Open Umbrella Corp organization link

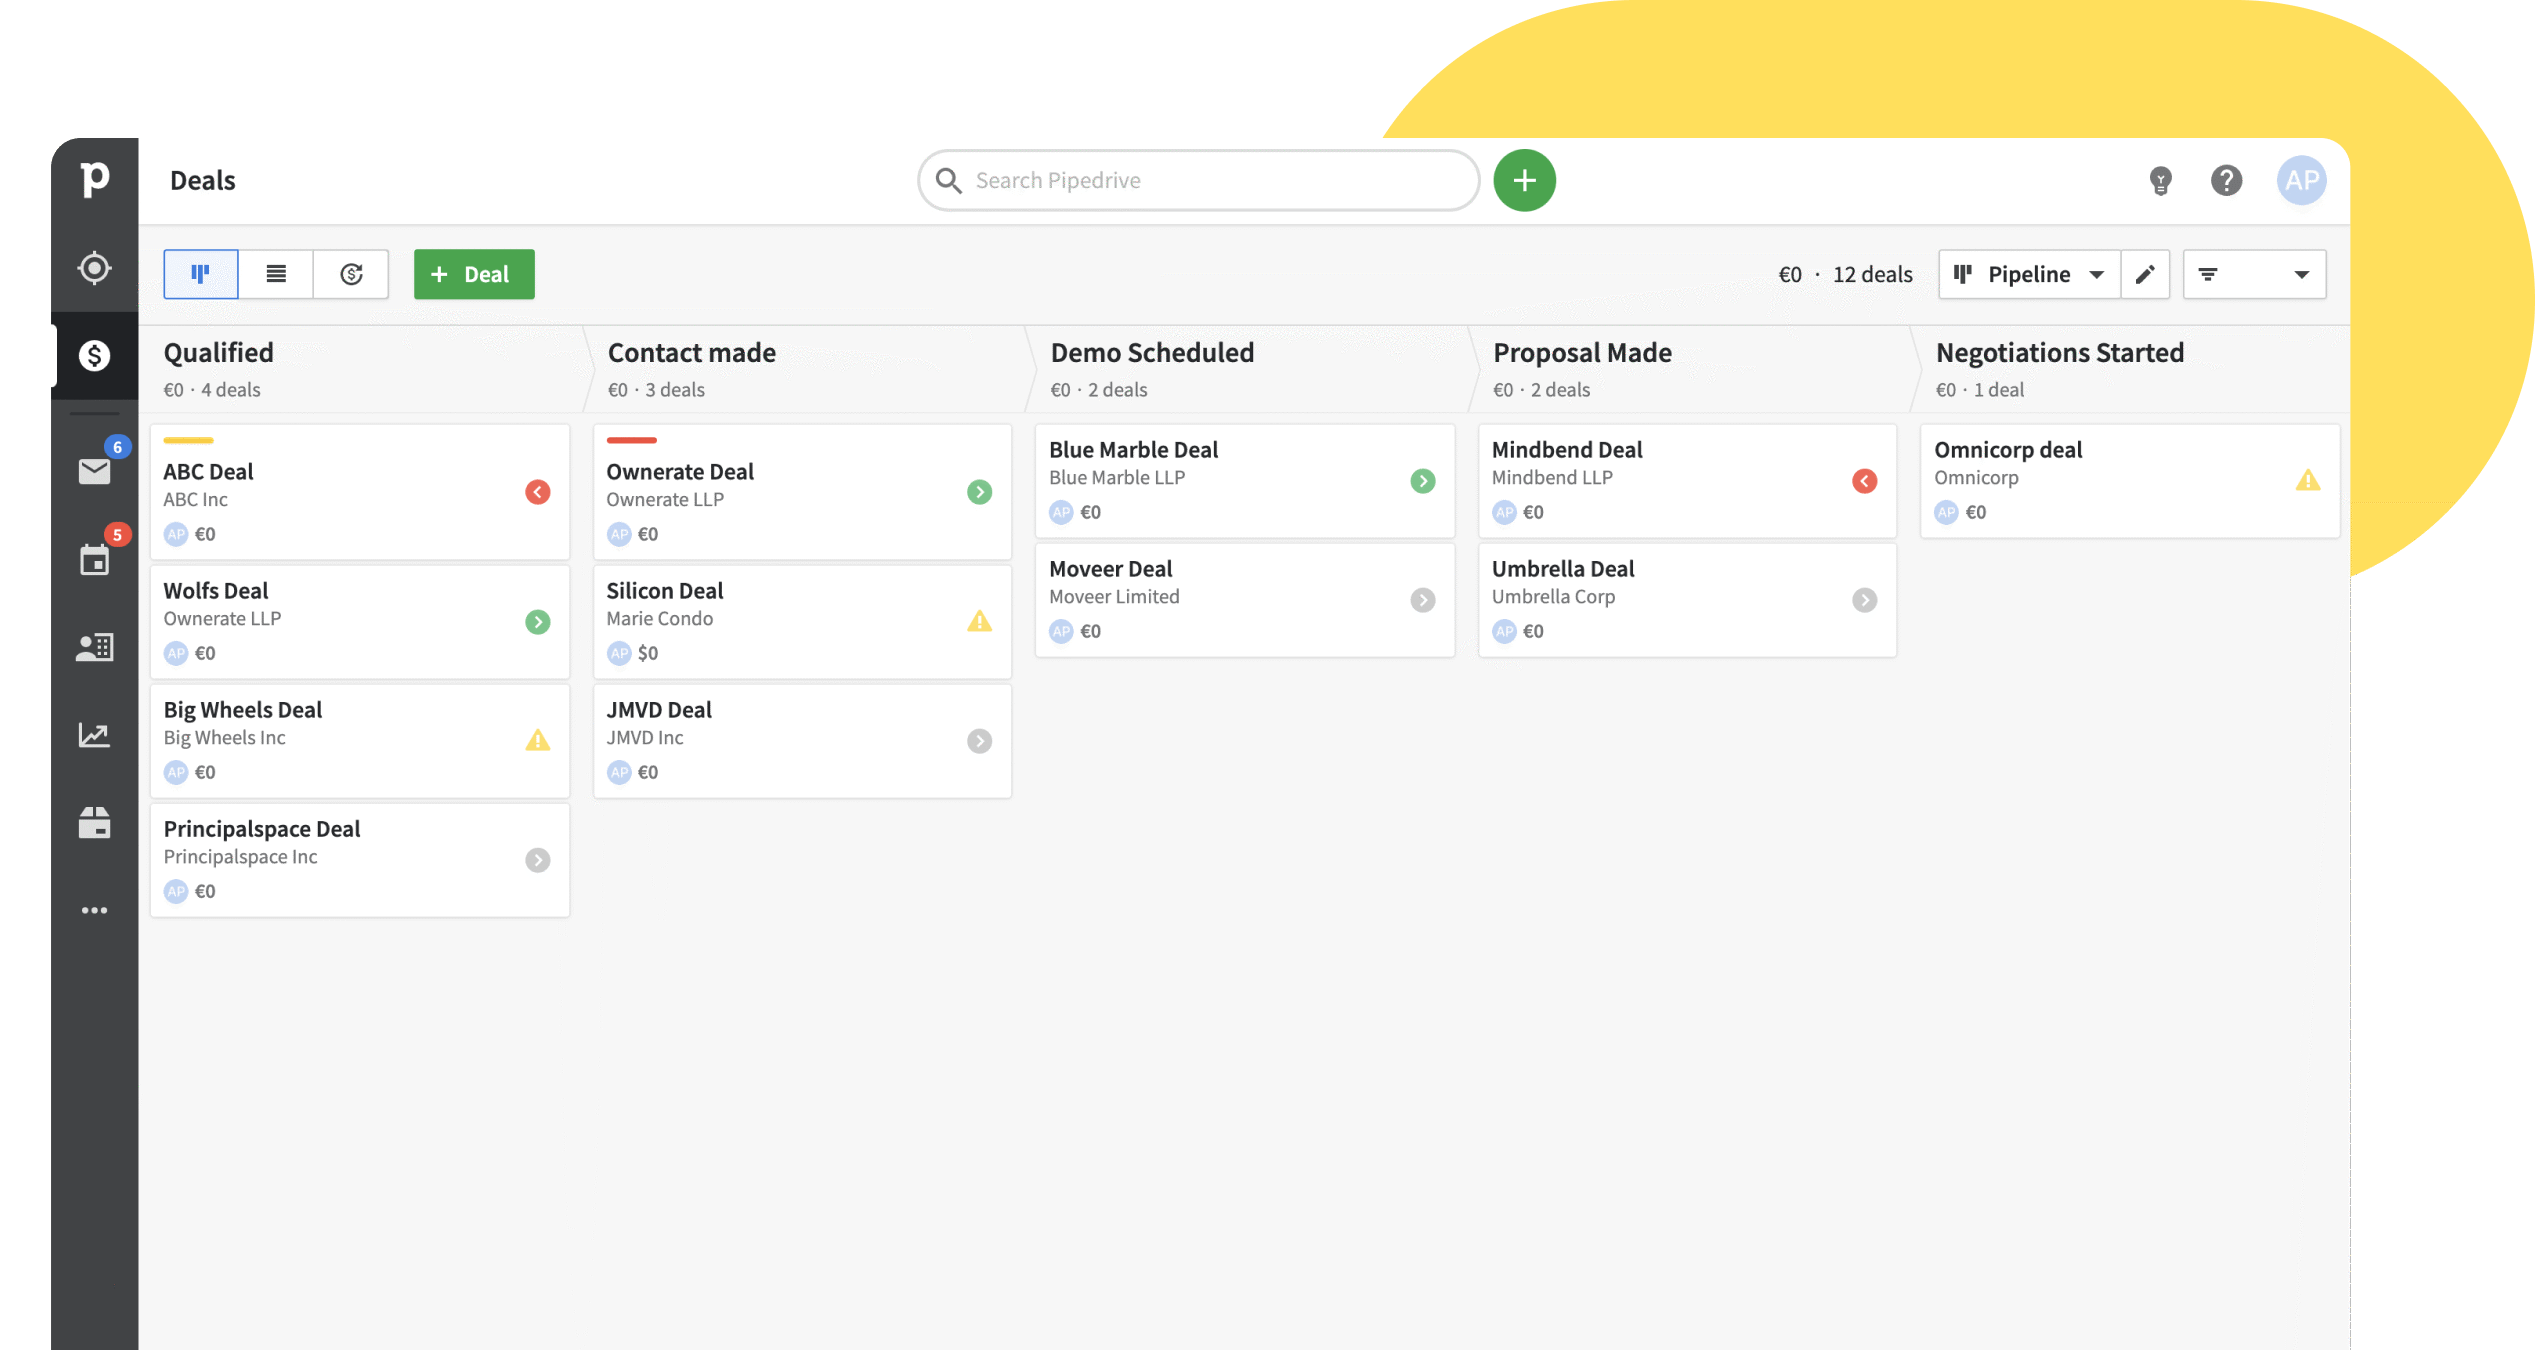[x=1553, y=596]
